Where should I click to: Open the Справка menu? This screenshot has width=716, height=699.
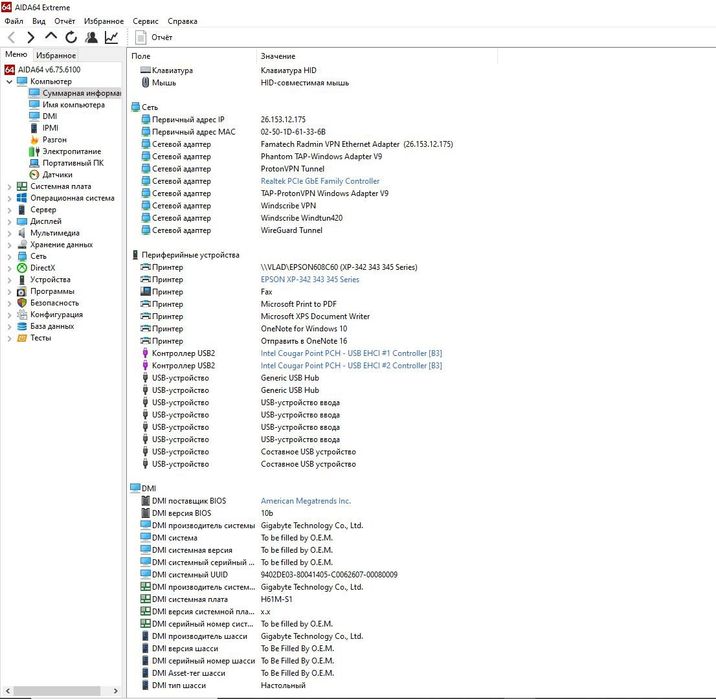pyautogui.click(x=182, y=21)
